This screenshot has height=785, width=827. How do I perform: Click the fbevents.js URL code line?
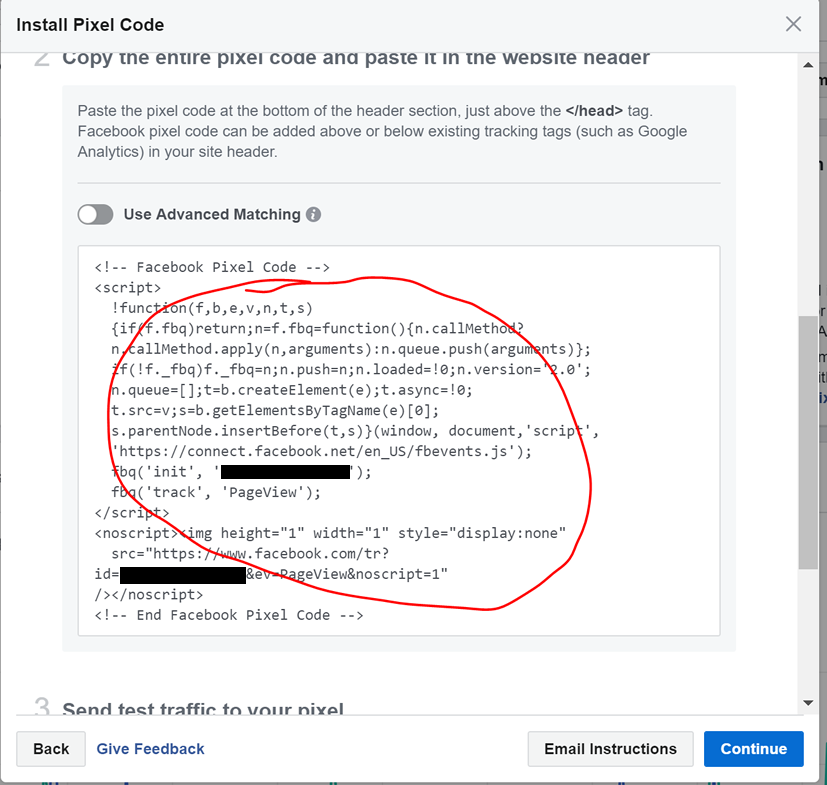[322, 452]
